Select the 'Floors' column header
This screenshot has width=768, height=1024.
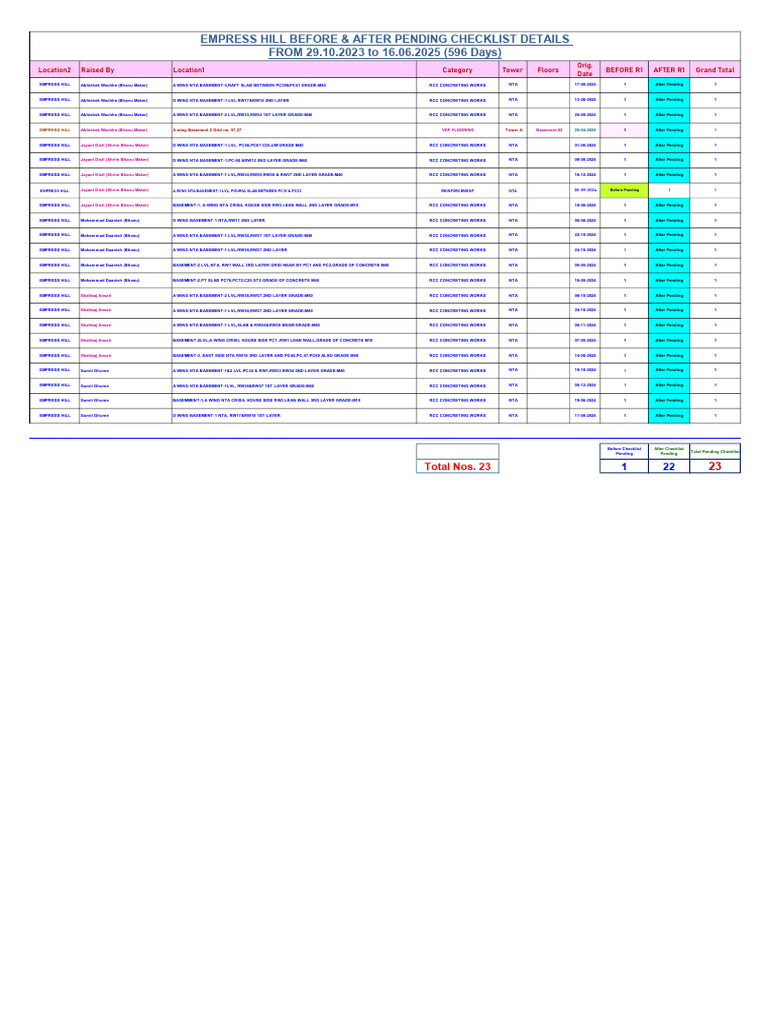(x=548, y=70)
